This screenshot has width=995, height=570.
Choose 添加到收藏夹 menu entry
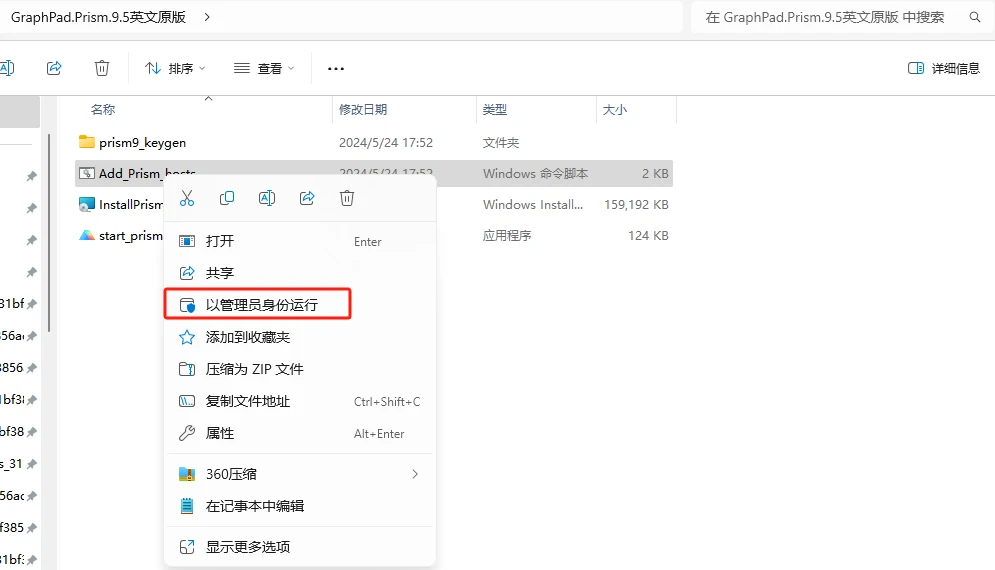point(300,337)
